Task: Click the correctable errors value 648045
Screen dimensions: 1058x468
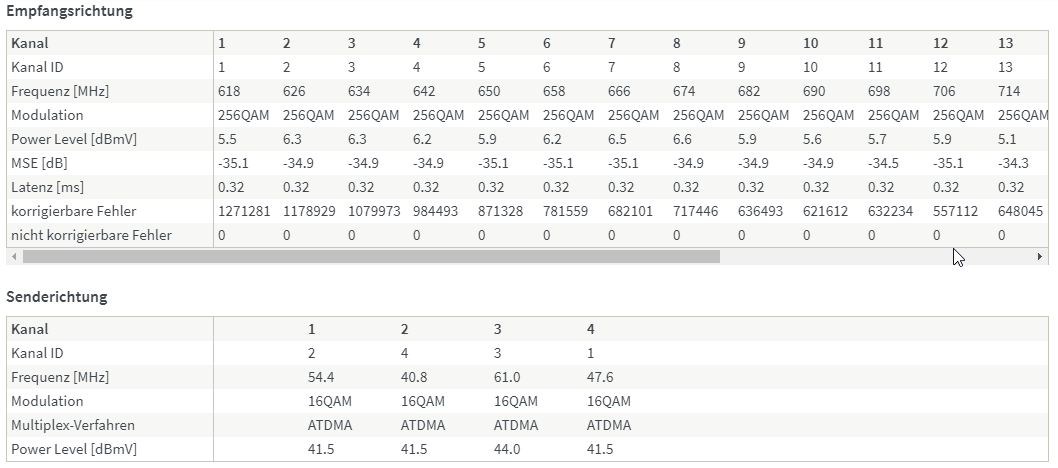Action: click(1021, 211)
